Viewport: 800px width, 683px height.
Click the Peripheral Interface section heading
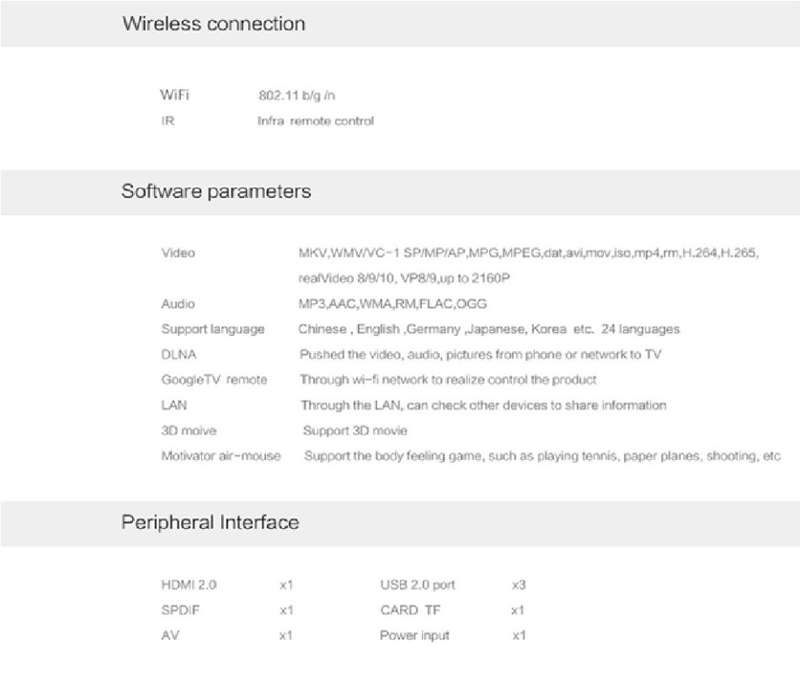[210, 522]
